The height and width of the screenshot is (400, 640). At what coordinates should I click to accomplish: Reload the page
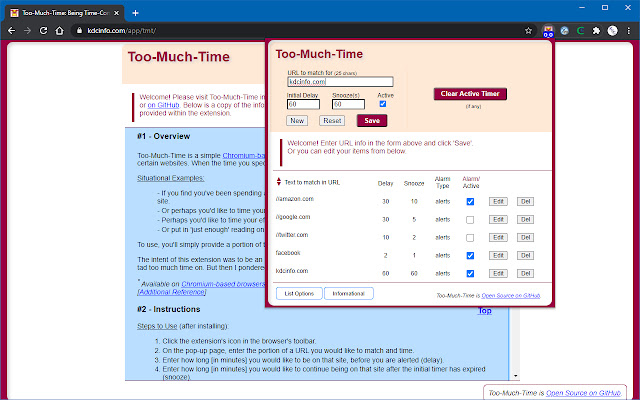(43, 31)
